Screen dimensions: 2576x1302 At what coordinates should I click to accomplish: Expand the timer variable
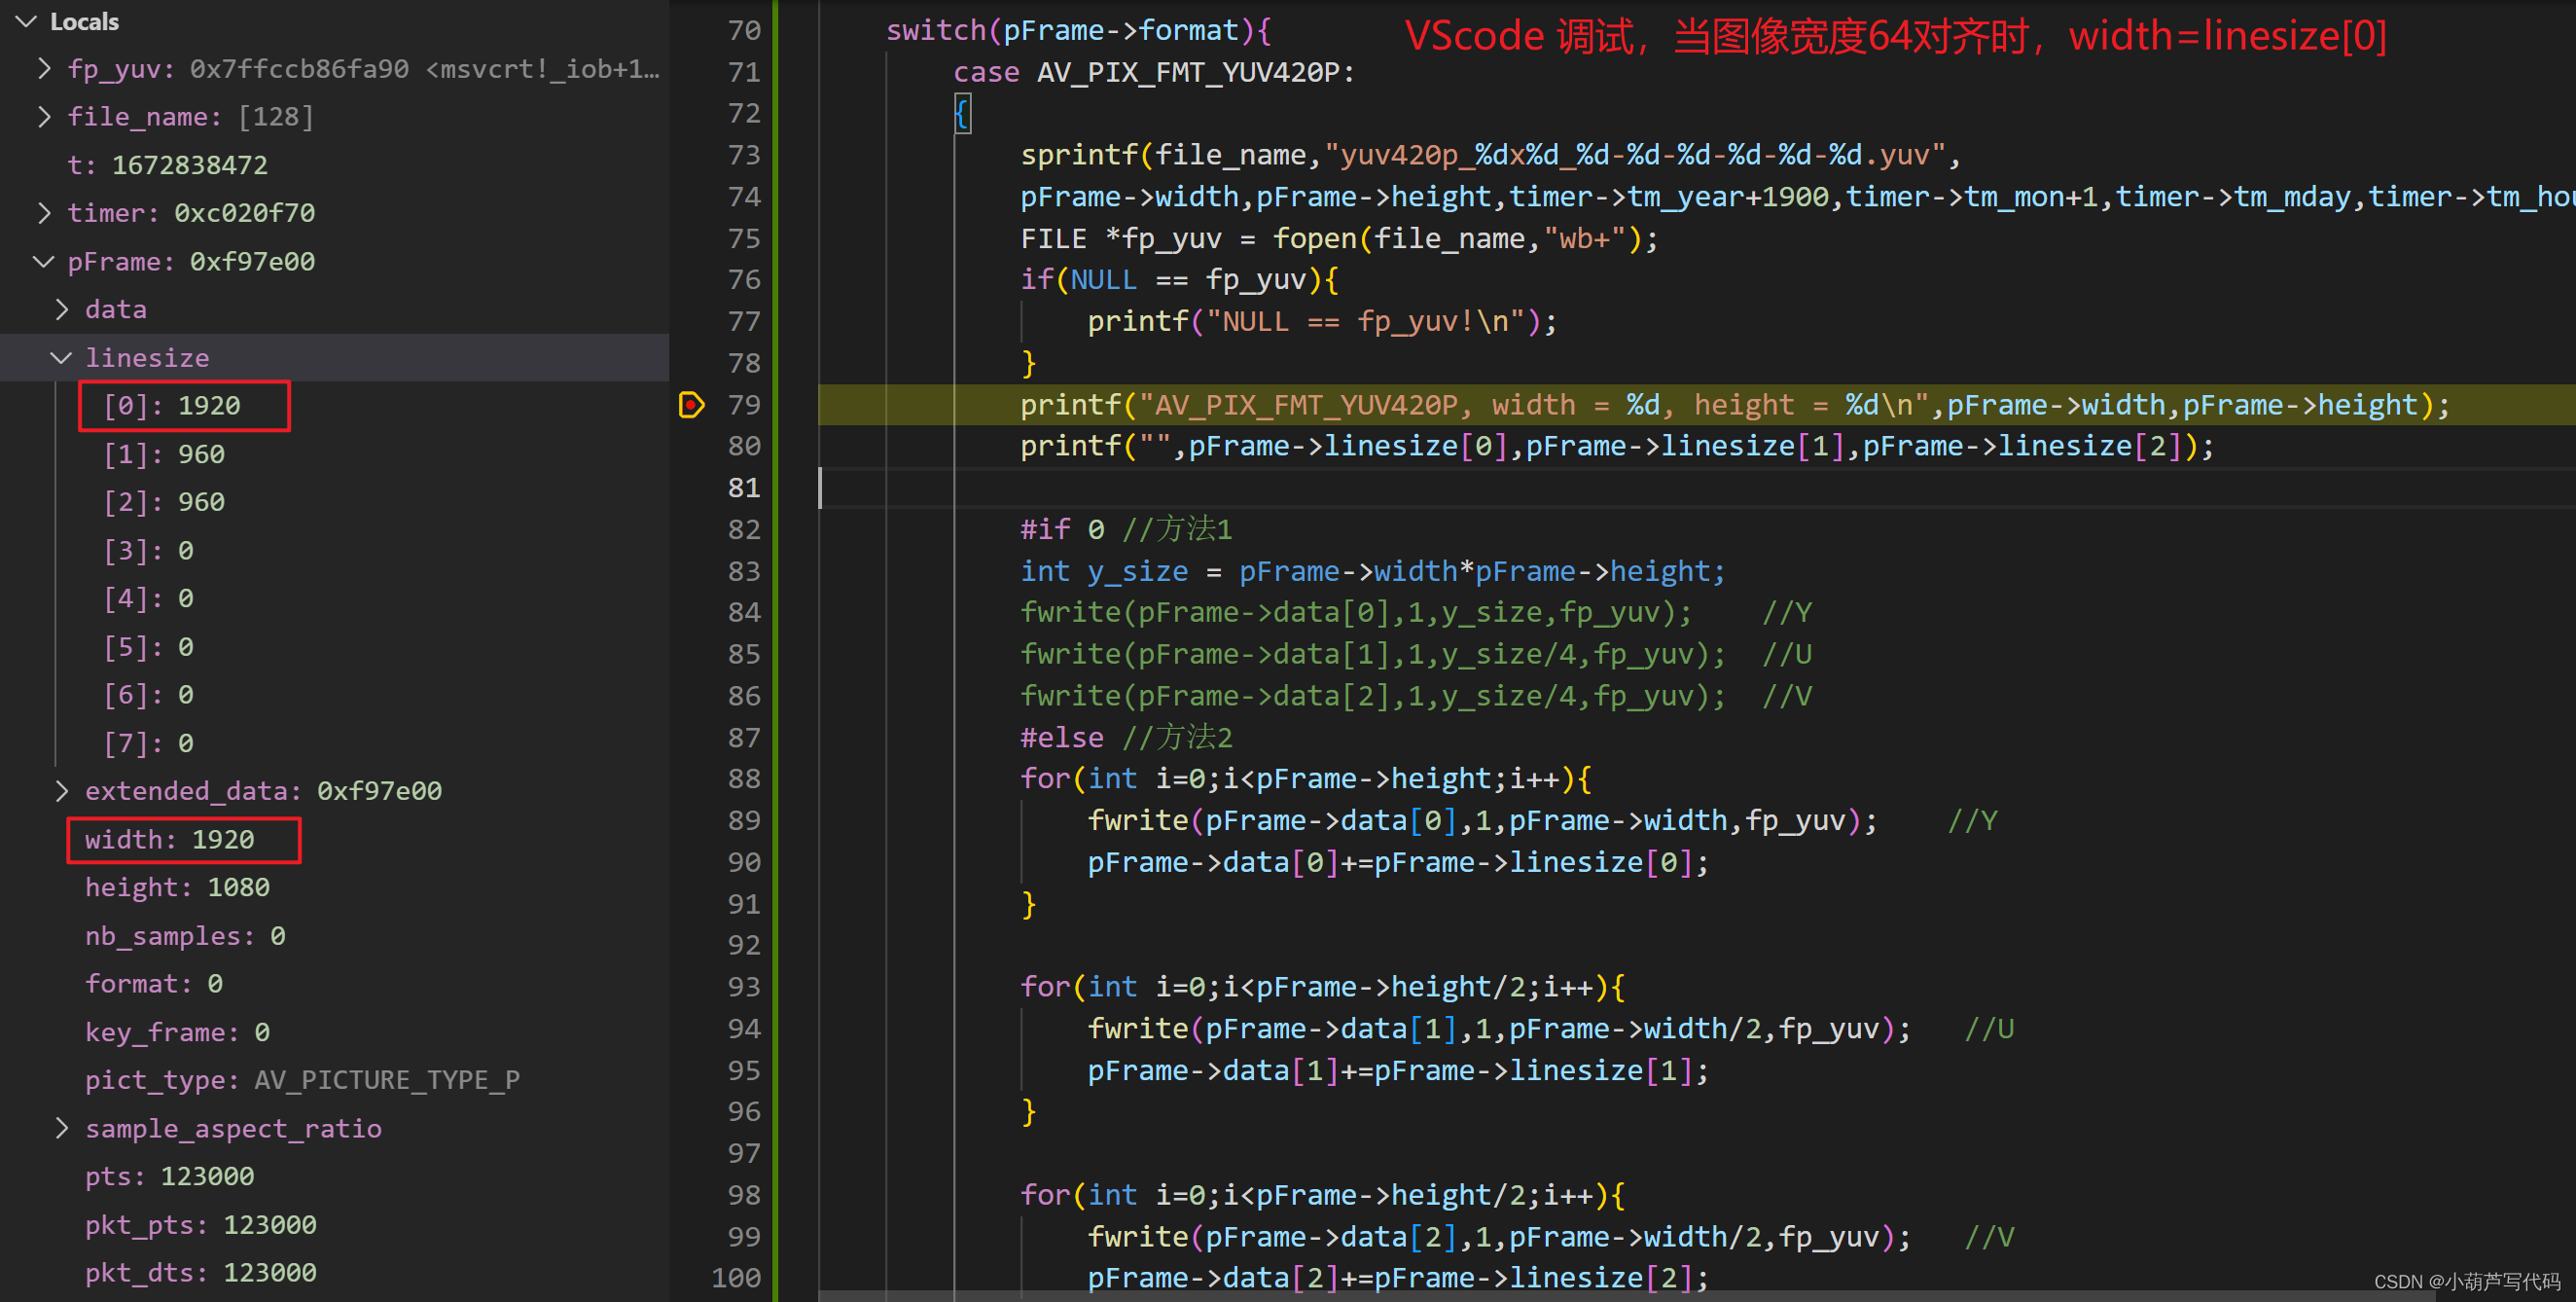tap(43, 212)
